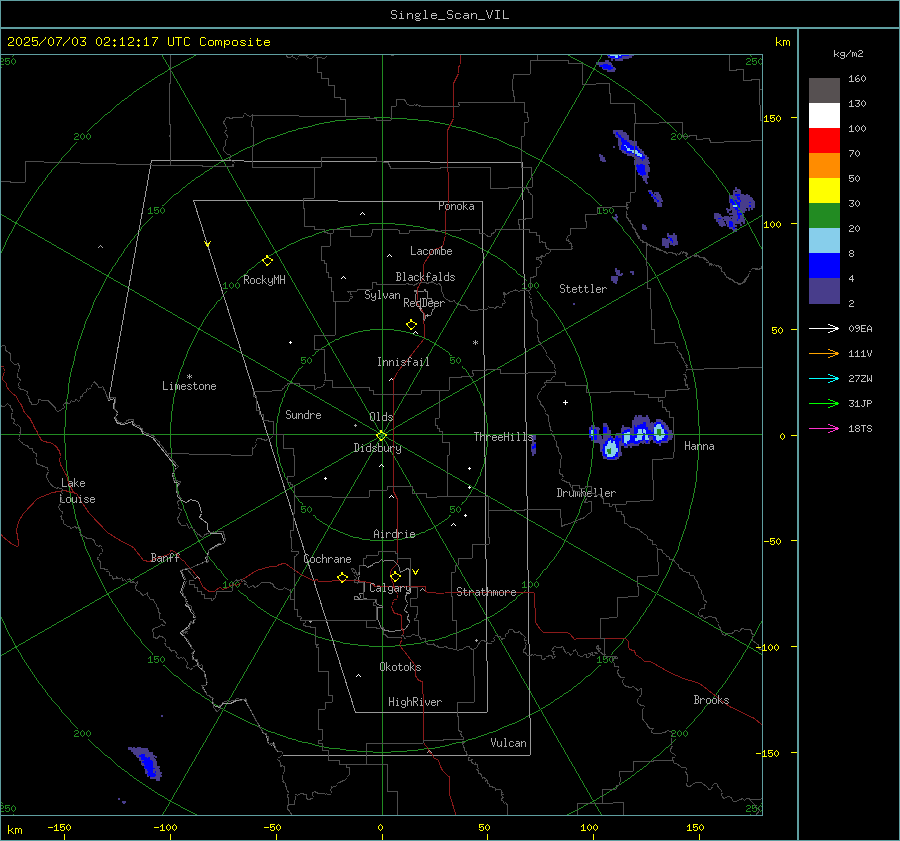900x841 pixels.
Task: Pick the green 20-30 legend swatch
Action: click(824, 216)
